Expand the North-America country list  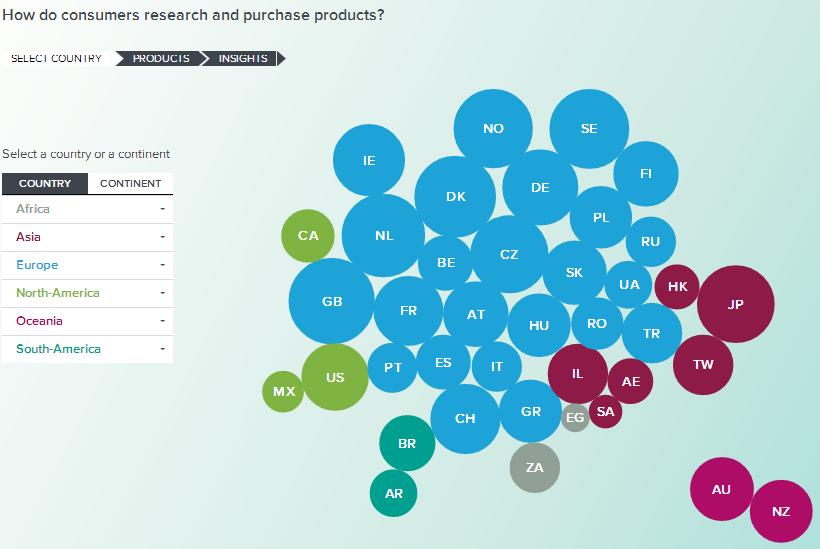(x=87, y=293)
